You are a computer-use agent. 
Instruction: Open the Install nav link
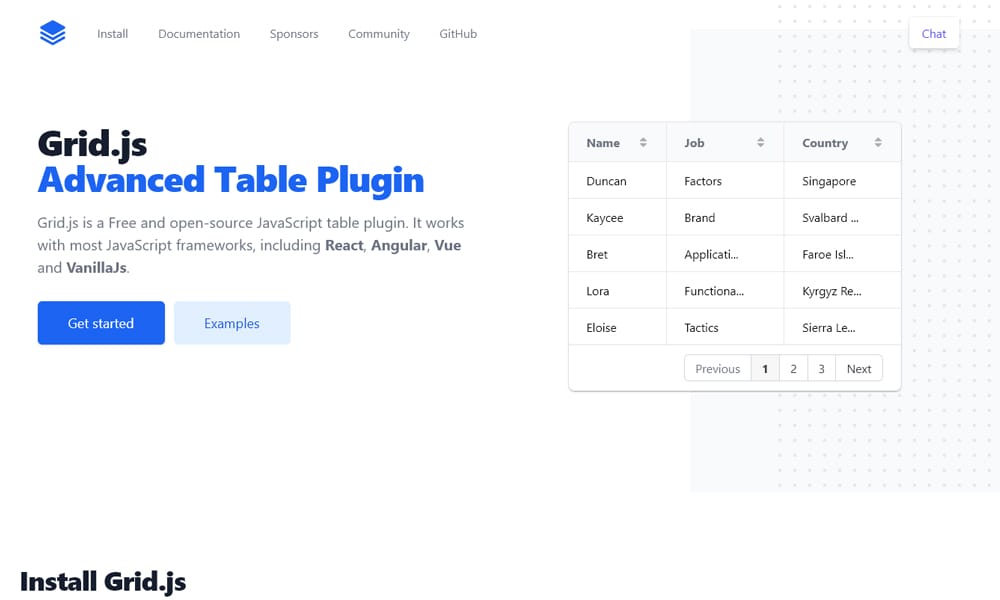pos(112,34)
